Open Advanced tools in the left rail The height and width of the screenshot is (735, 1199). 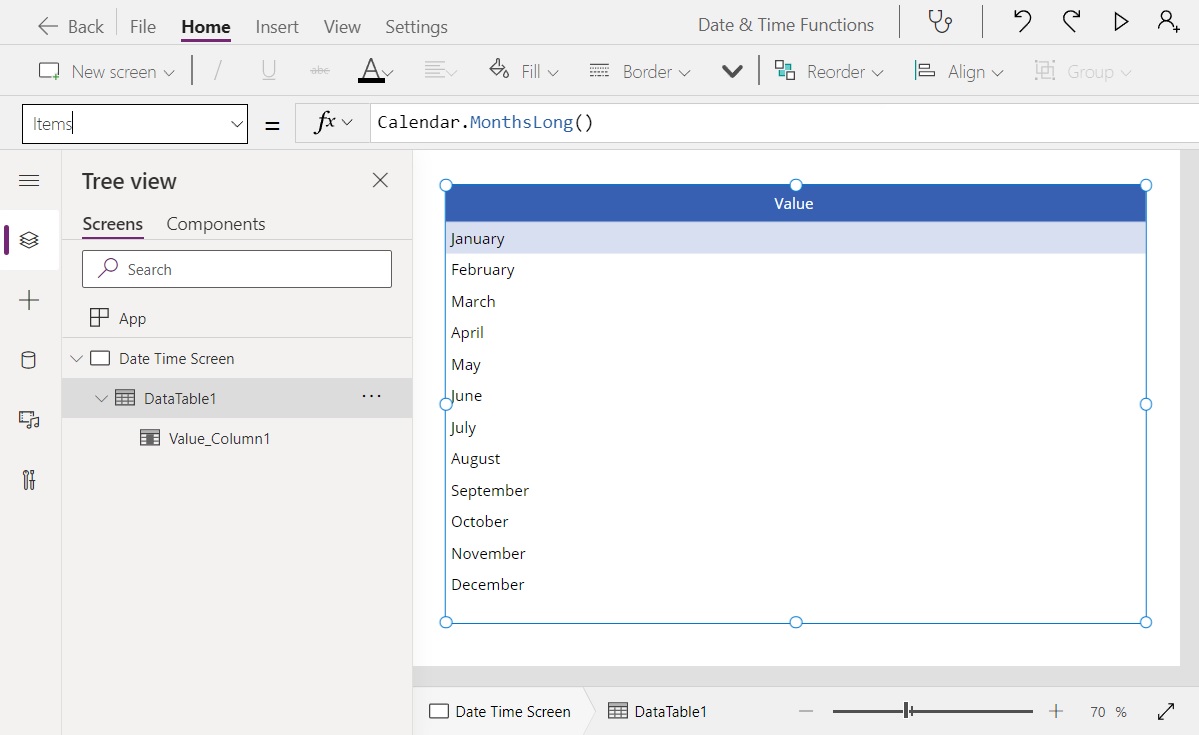click(29, 480)
